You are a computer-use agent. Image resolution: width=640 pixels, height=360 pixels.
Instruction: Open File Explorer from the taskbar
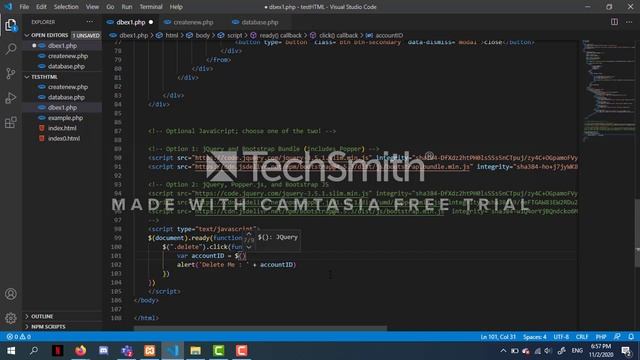(196, 351)
